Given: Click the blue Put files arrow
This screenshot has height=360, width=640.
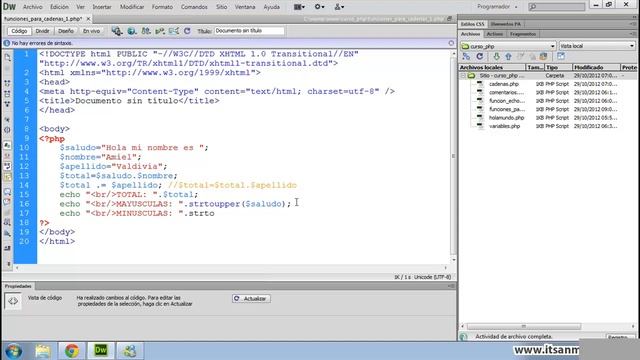Looking at the screenshot, I should [x=508, y=57].
